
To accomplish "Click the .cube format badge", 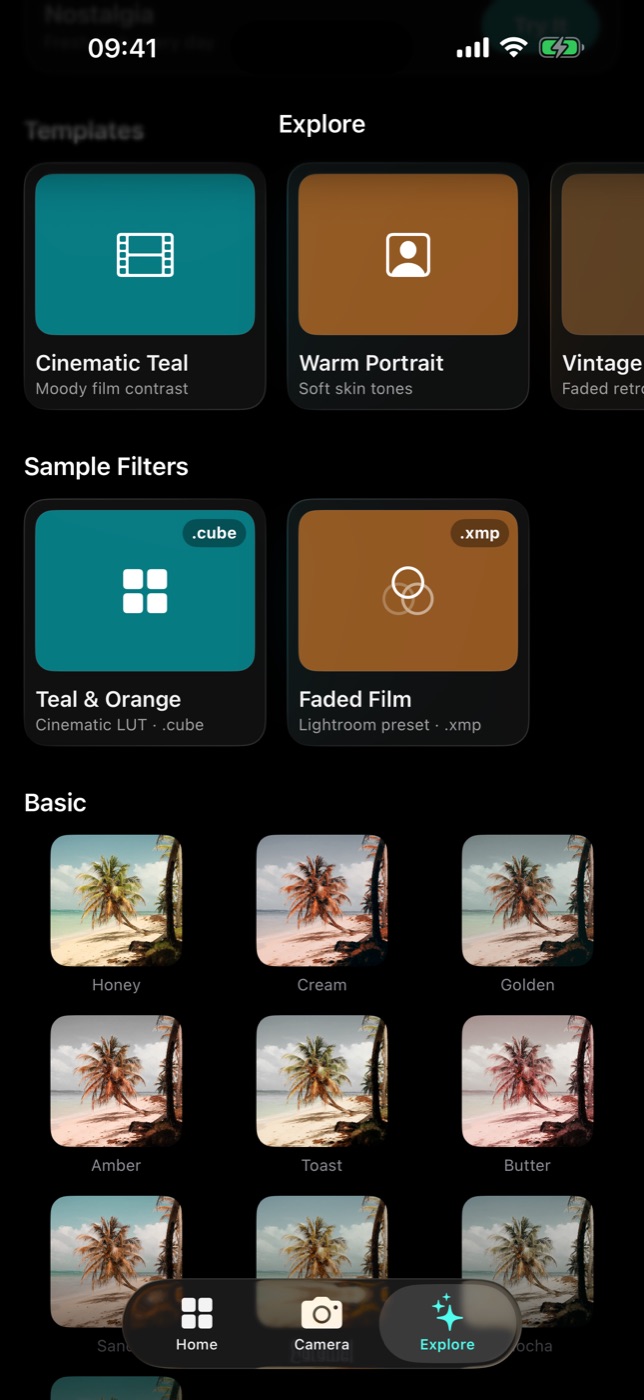I will tap(214, 533).
